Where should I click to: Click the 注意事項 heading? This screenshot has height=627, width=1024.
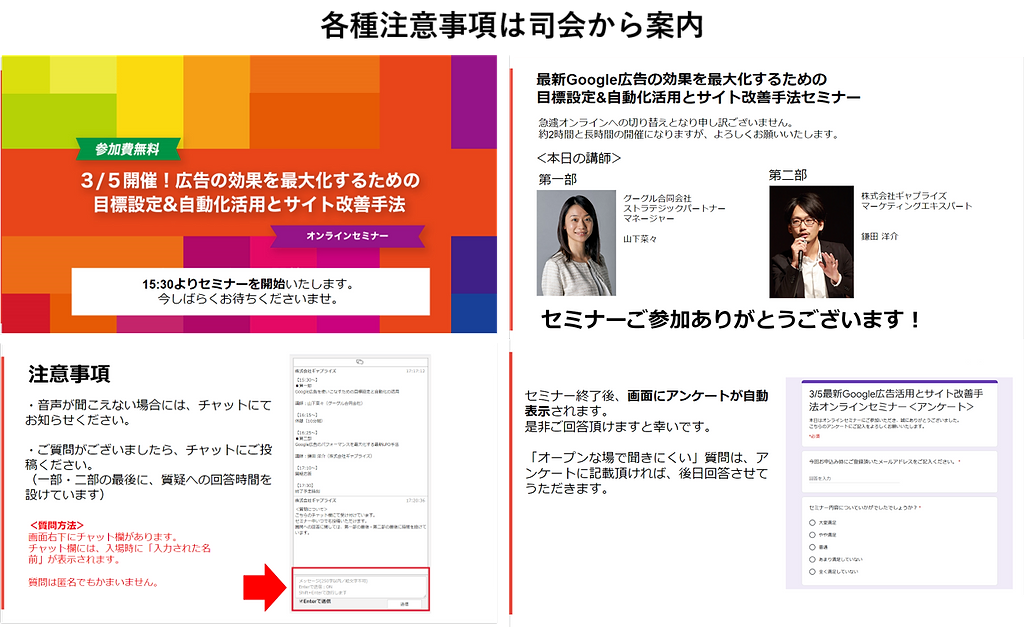tap(69, 374)
